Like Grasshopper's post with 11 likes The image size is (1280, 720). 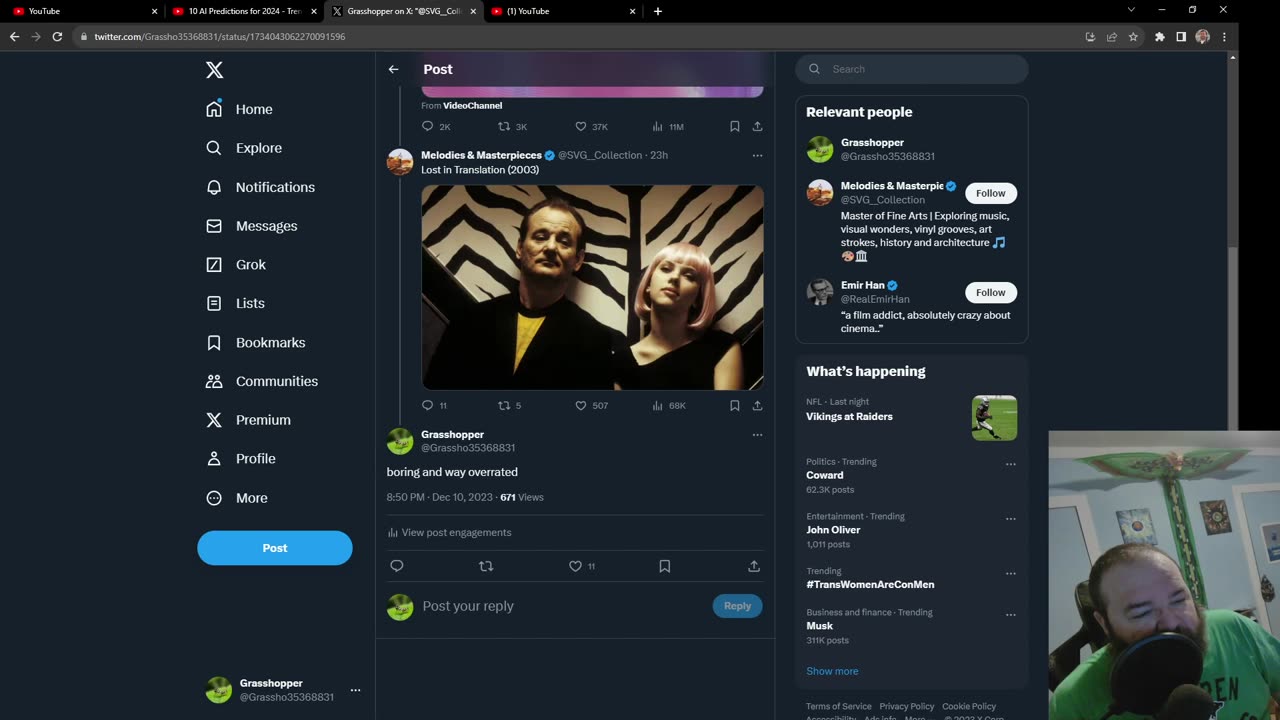point(575,566)
